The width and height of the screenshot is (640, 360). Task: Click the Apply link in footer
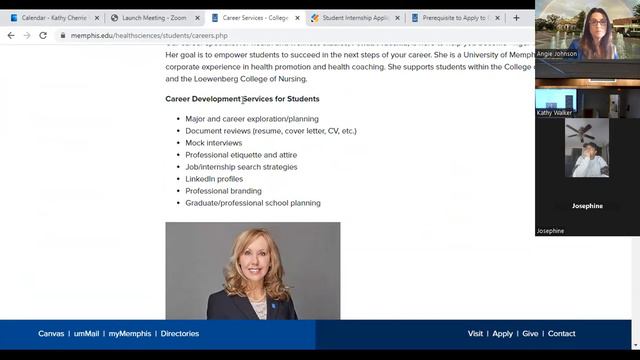[502, 333]
